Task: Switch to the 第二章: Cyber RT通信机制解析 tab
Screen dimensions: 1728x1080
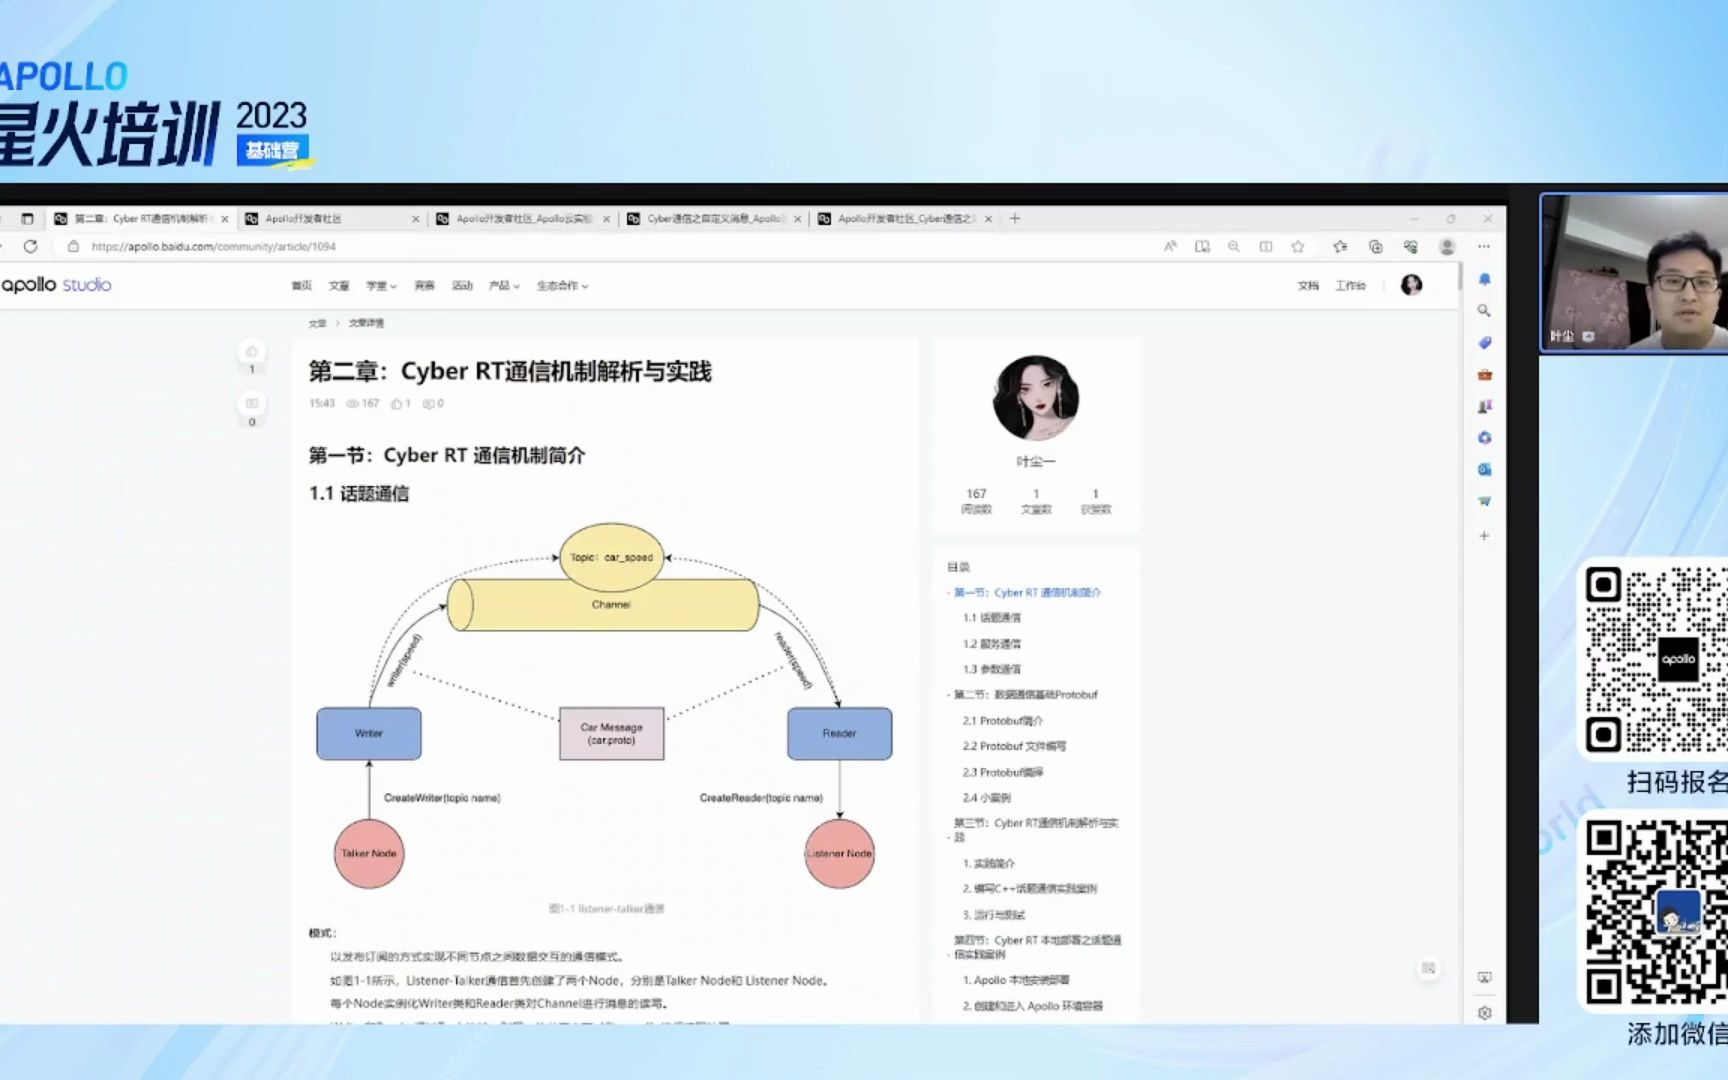Action: pos(142,218)
